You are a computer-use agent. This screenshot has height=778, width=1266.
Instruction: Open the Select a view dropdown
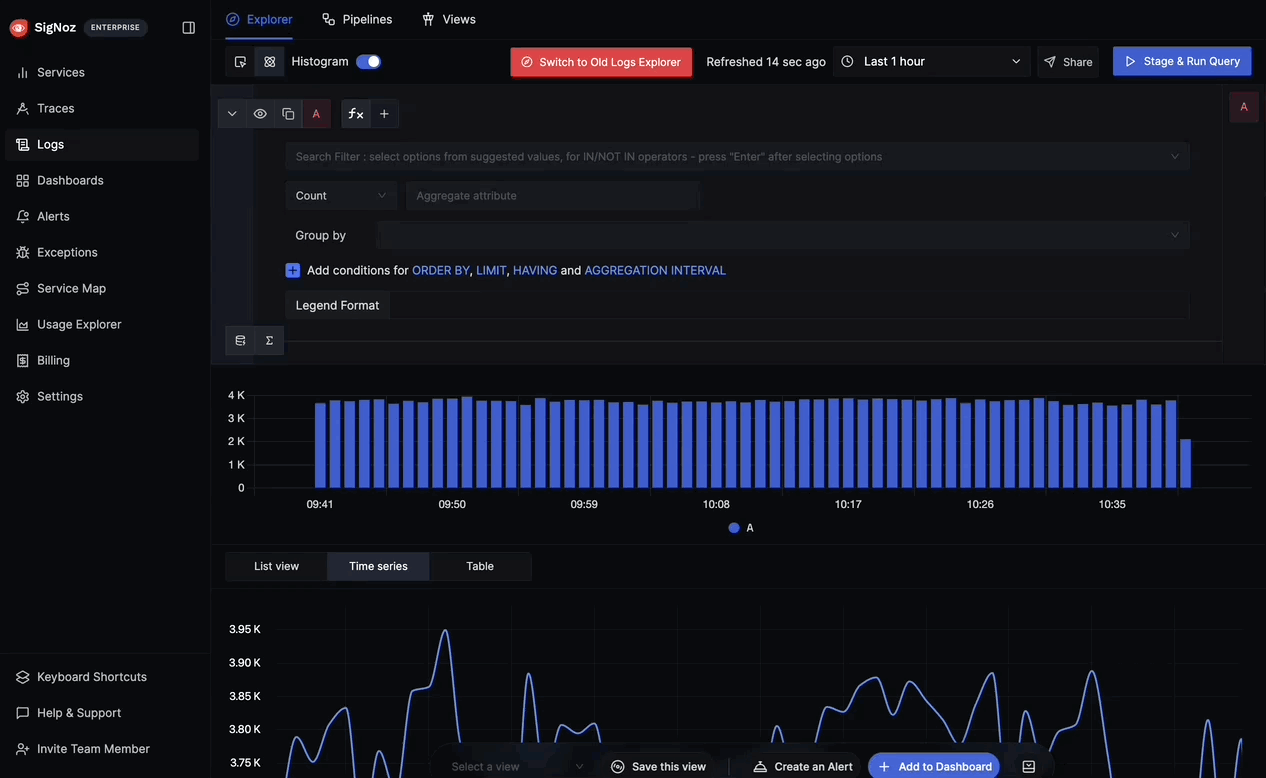(x=517, y=766)
